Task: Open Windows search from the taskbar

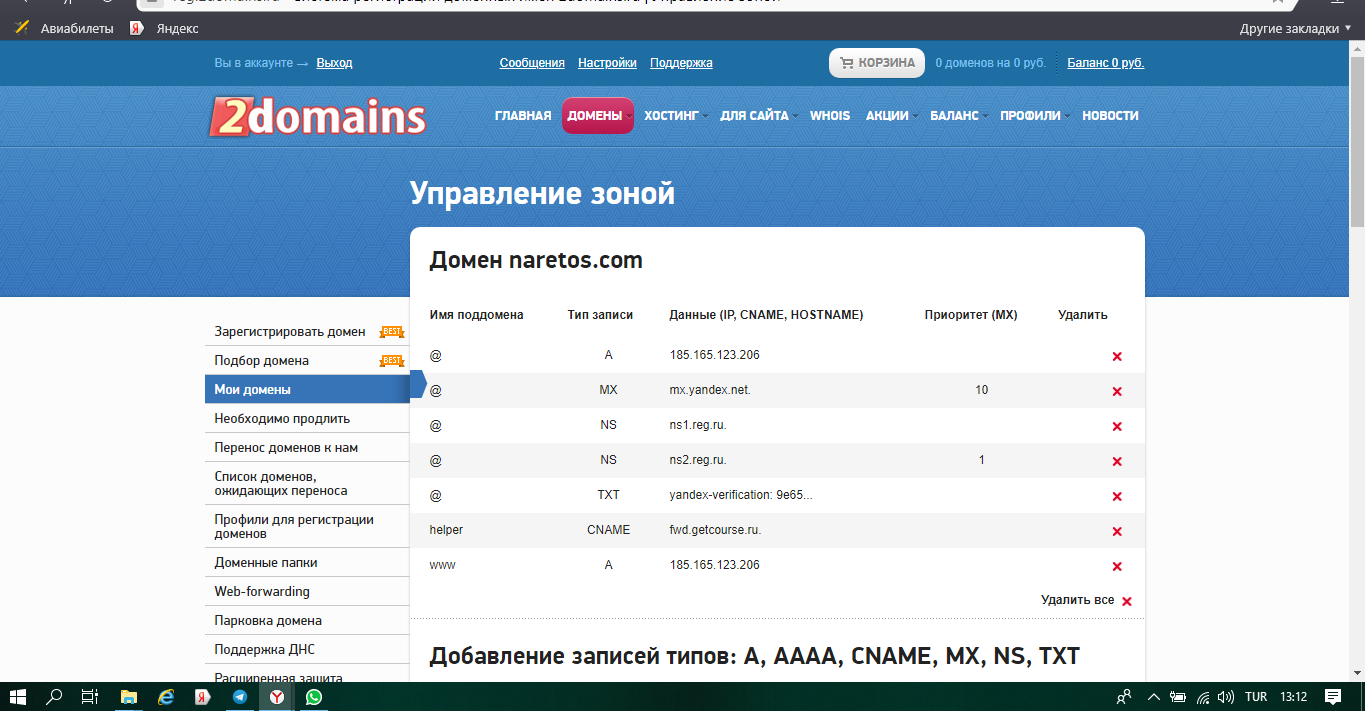Action: pos(55,697)
